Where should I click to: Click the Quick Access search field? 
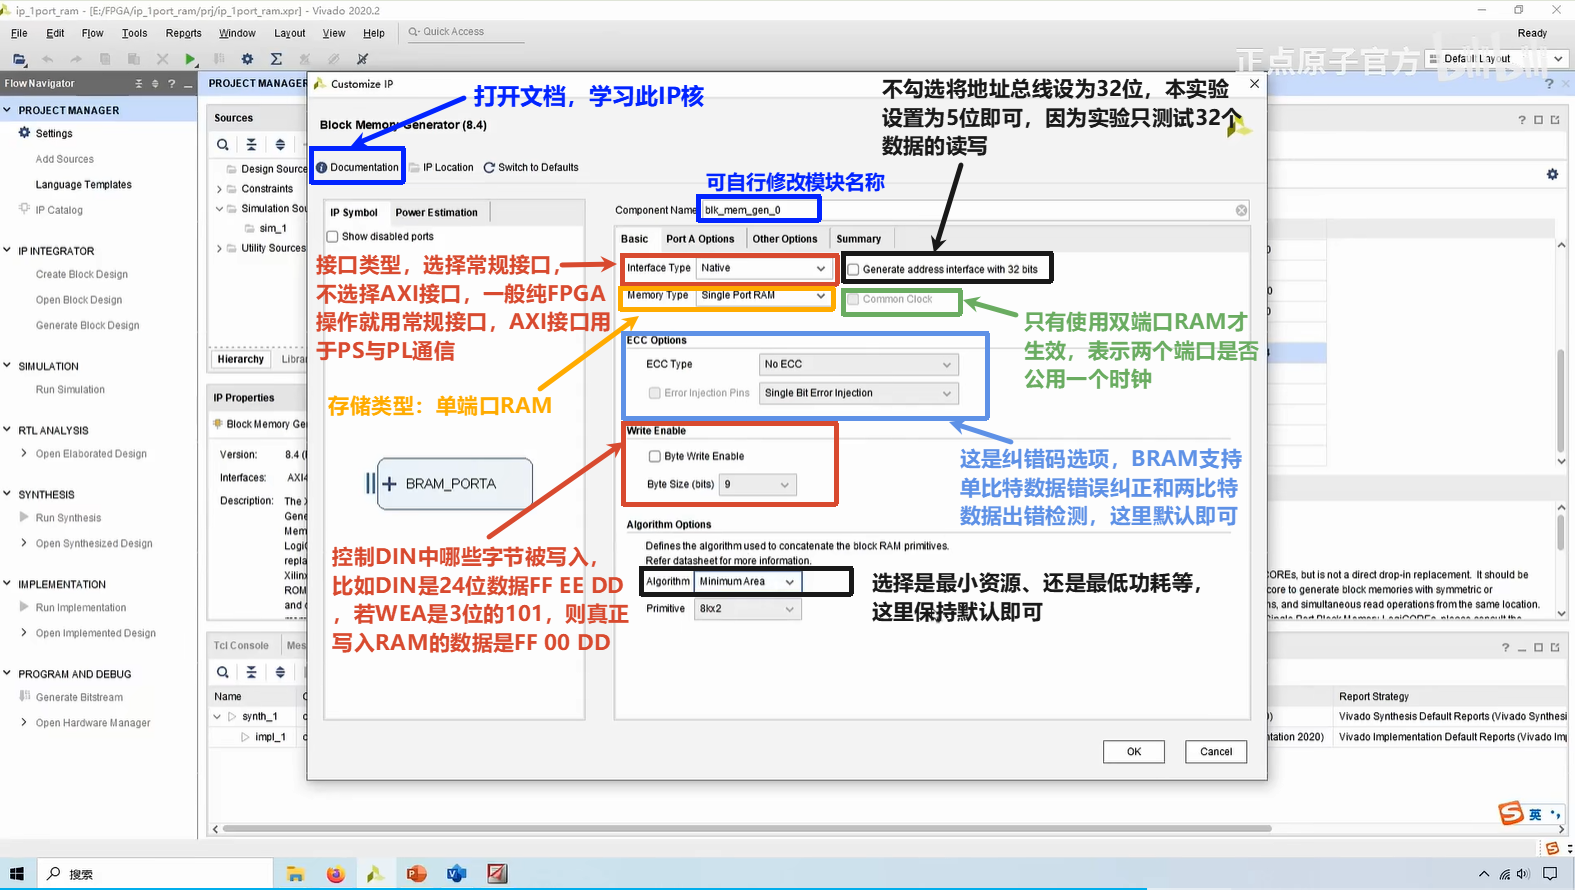[x=464, y=32]
